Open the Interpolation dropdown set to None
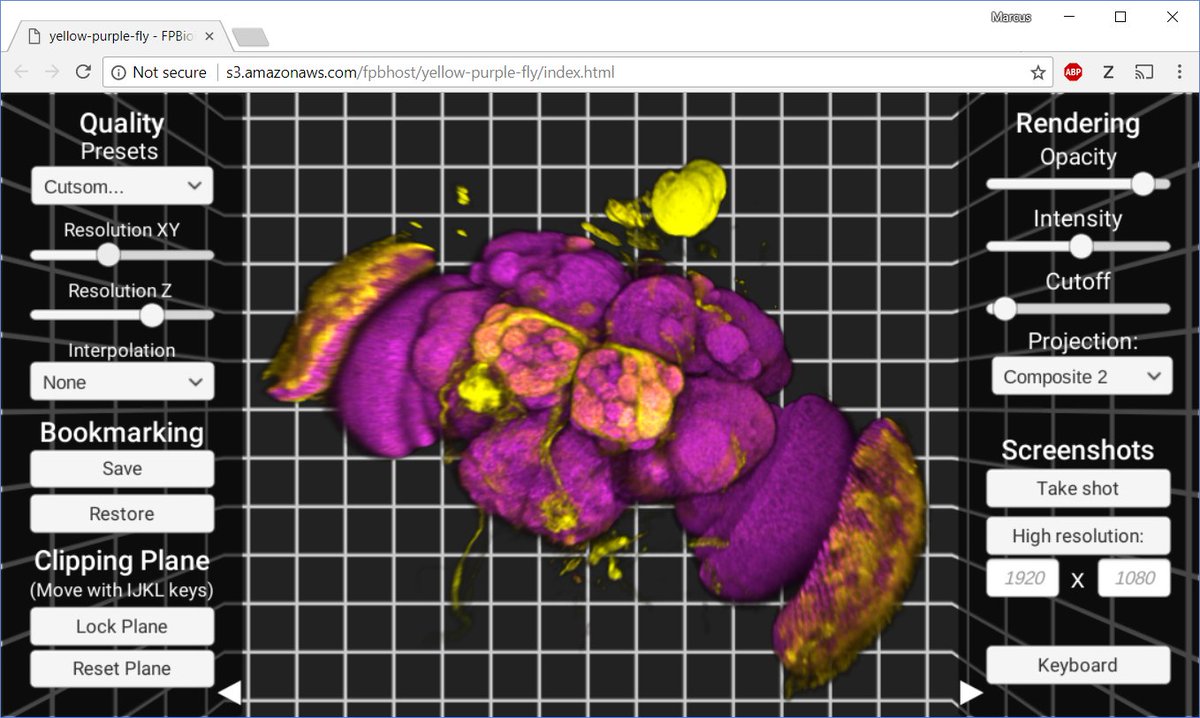The height and width of the screenshot is (718, 1200). pos(122,382)
